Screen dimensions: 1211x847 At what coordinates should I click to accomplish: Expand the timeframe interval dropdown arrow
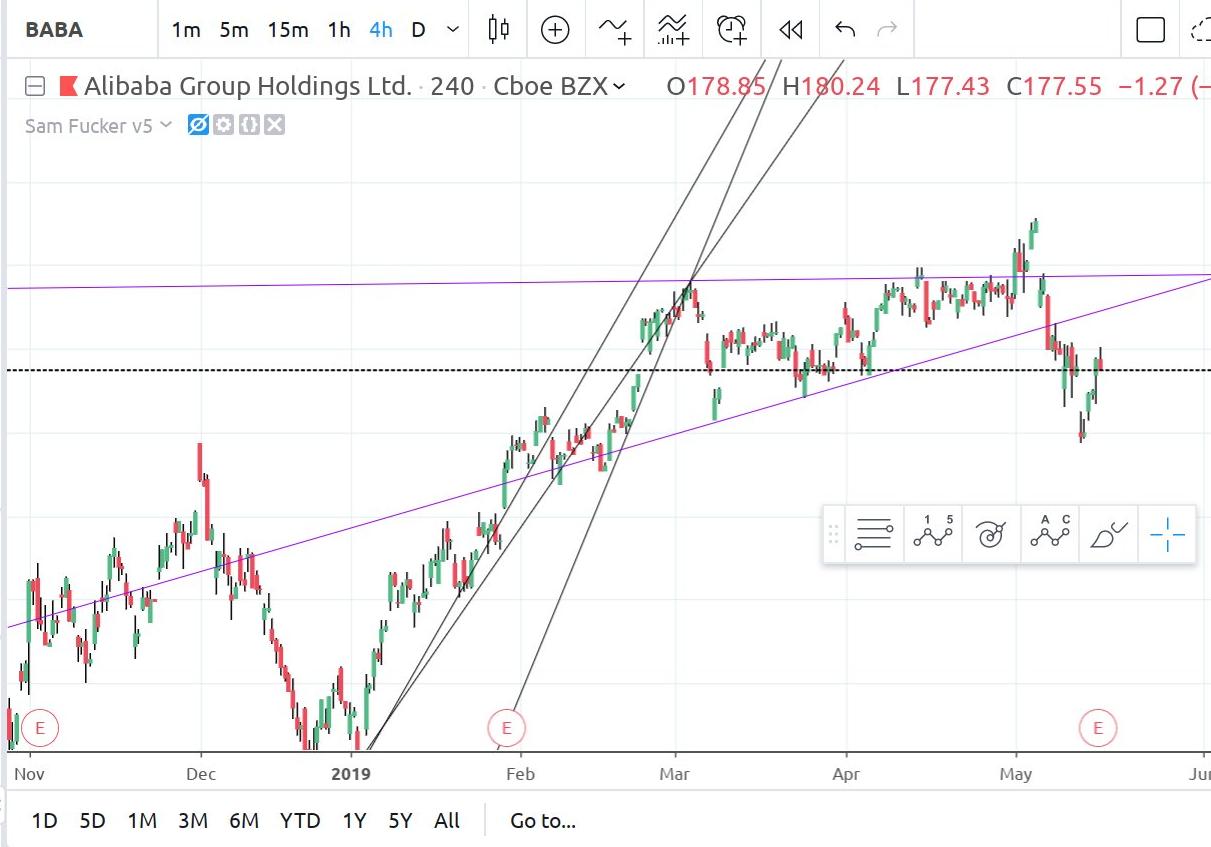[453, 30]
